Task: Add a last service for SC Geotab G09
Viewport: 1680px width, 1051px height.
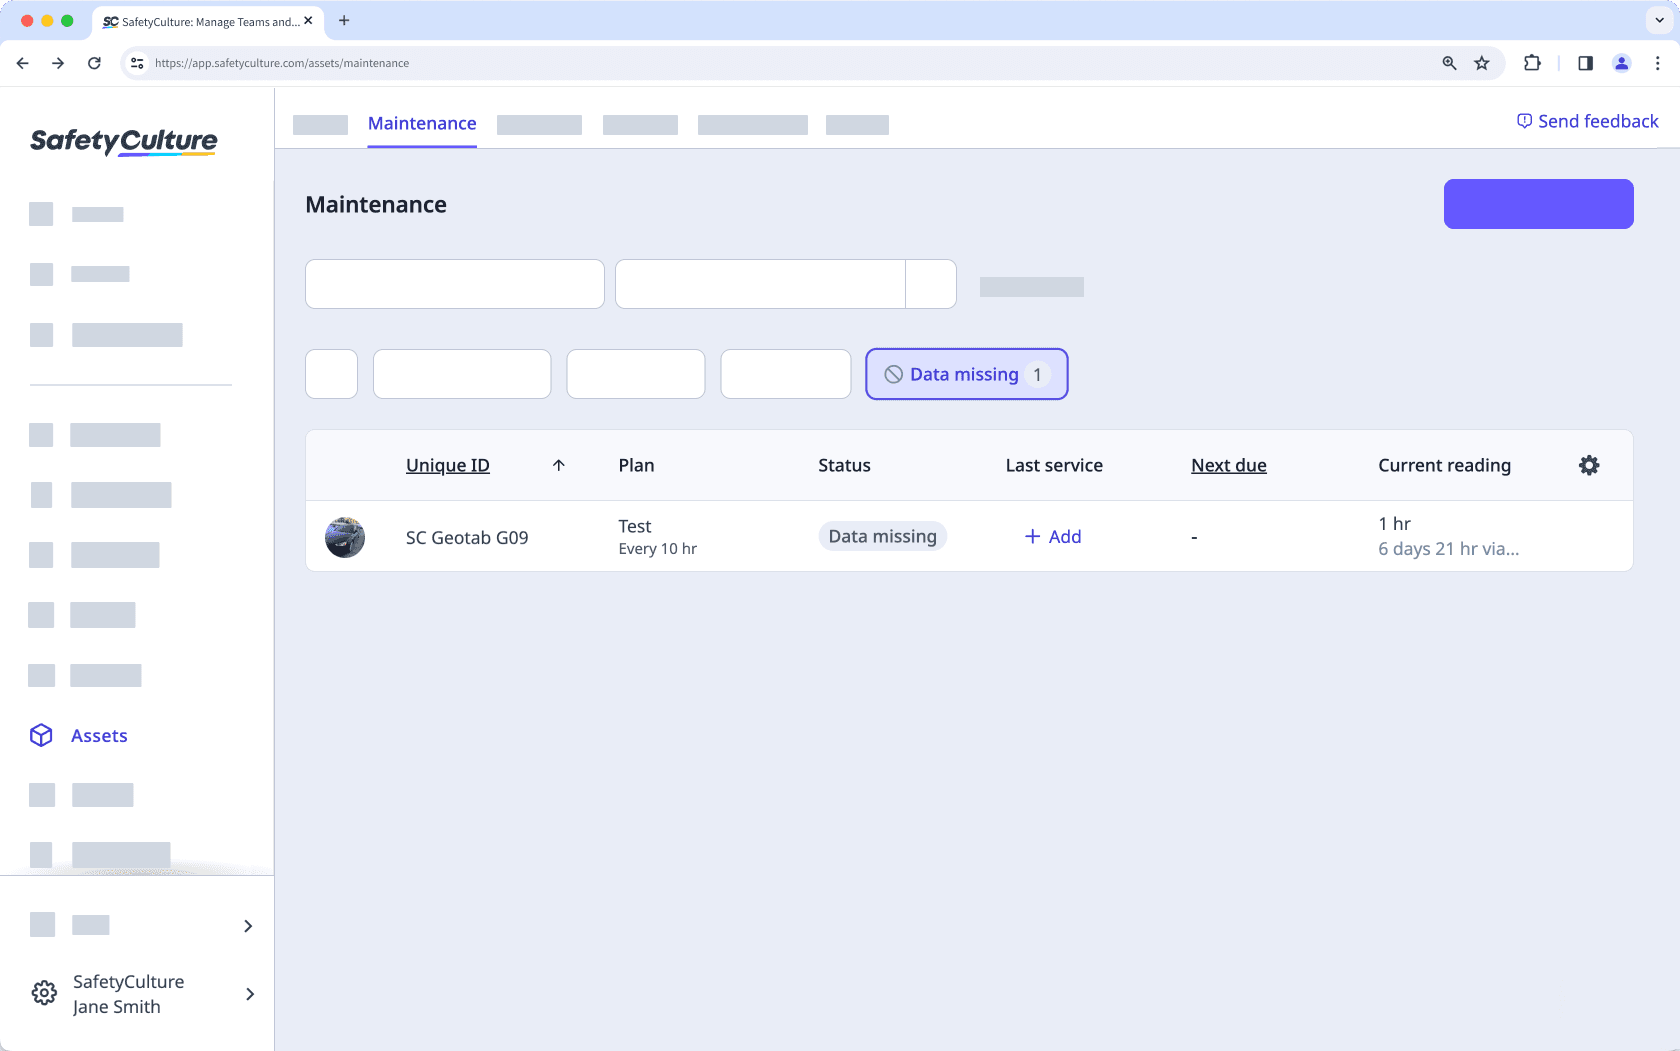Action: click(x=1052, y=536)
